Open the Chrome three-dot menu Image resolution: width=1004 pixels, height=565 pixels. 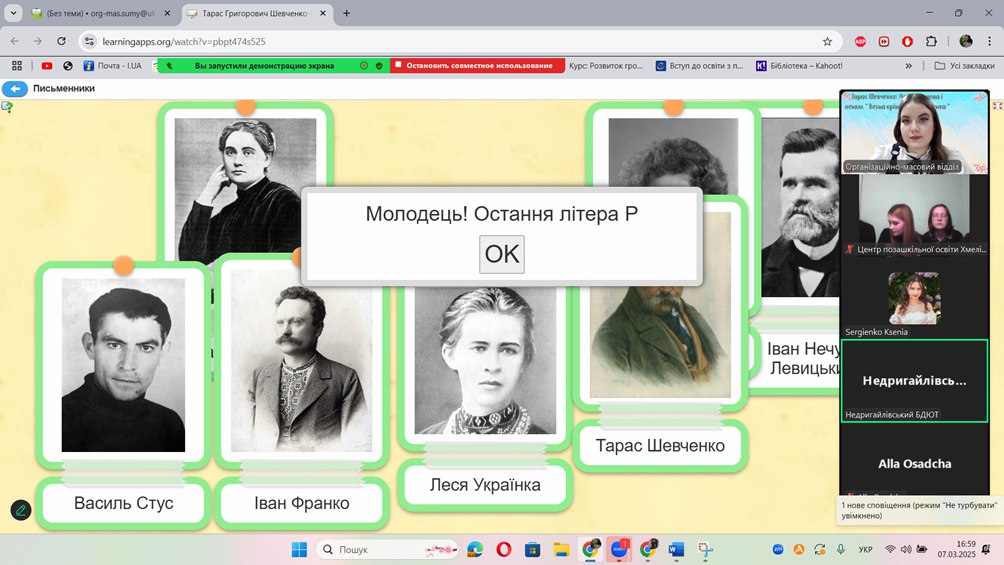(988, 41)
